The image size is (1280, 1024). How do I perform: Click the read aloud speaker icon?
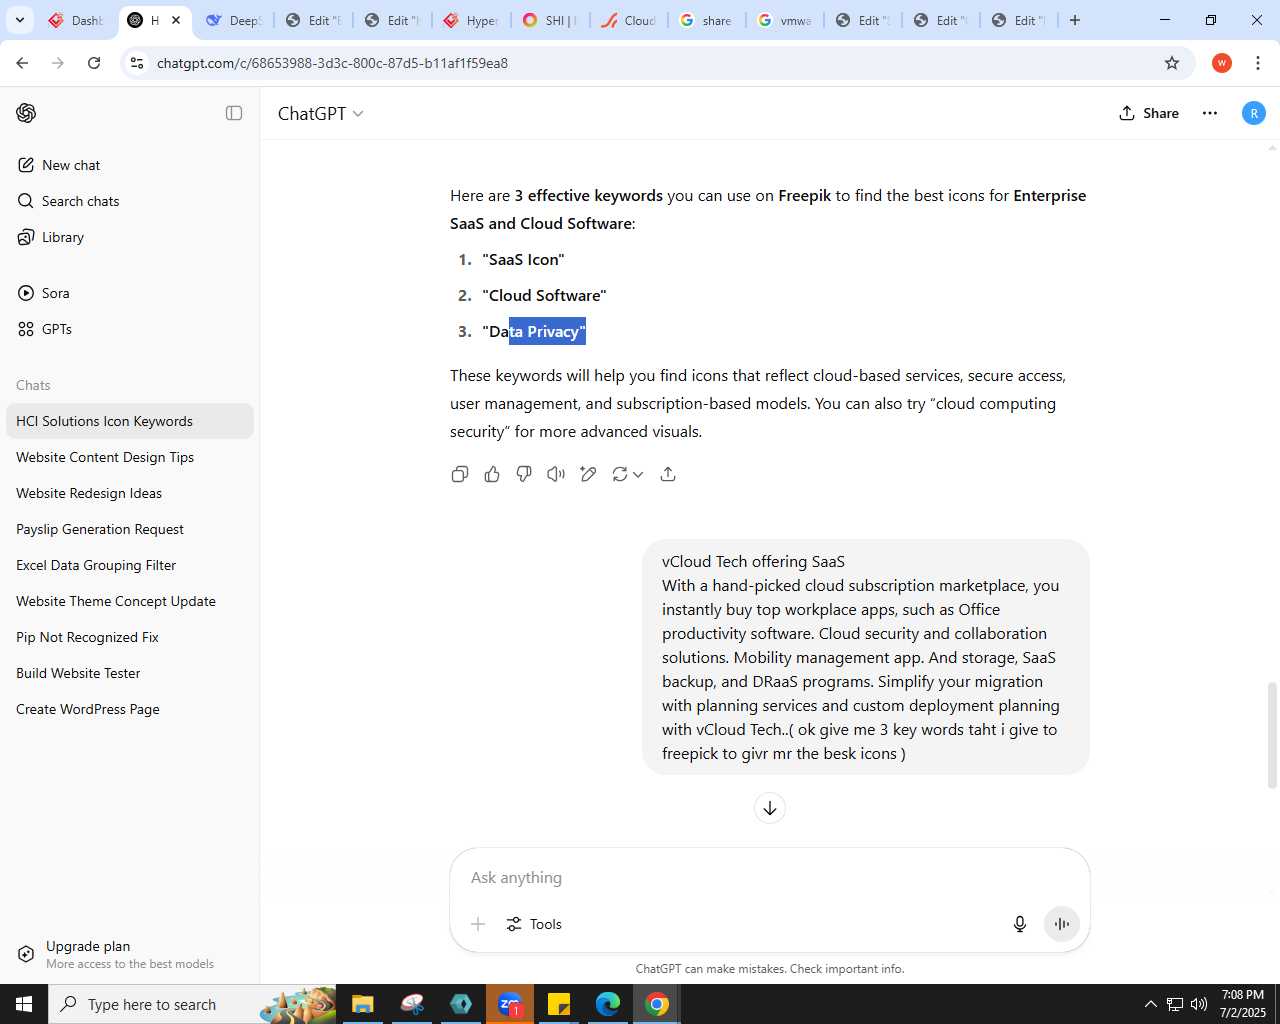[556, 474]
